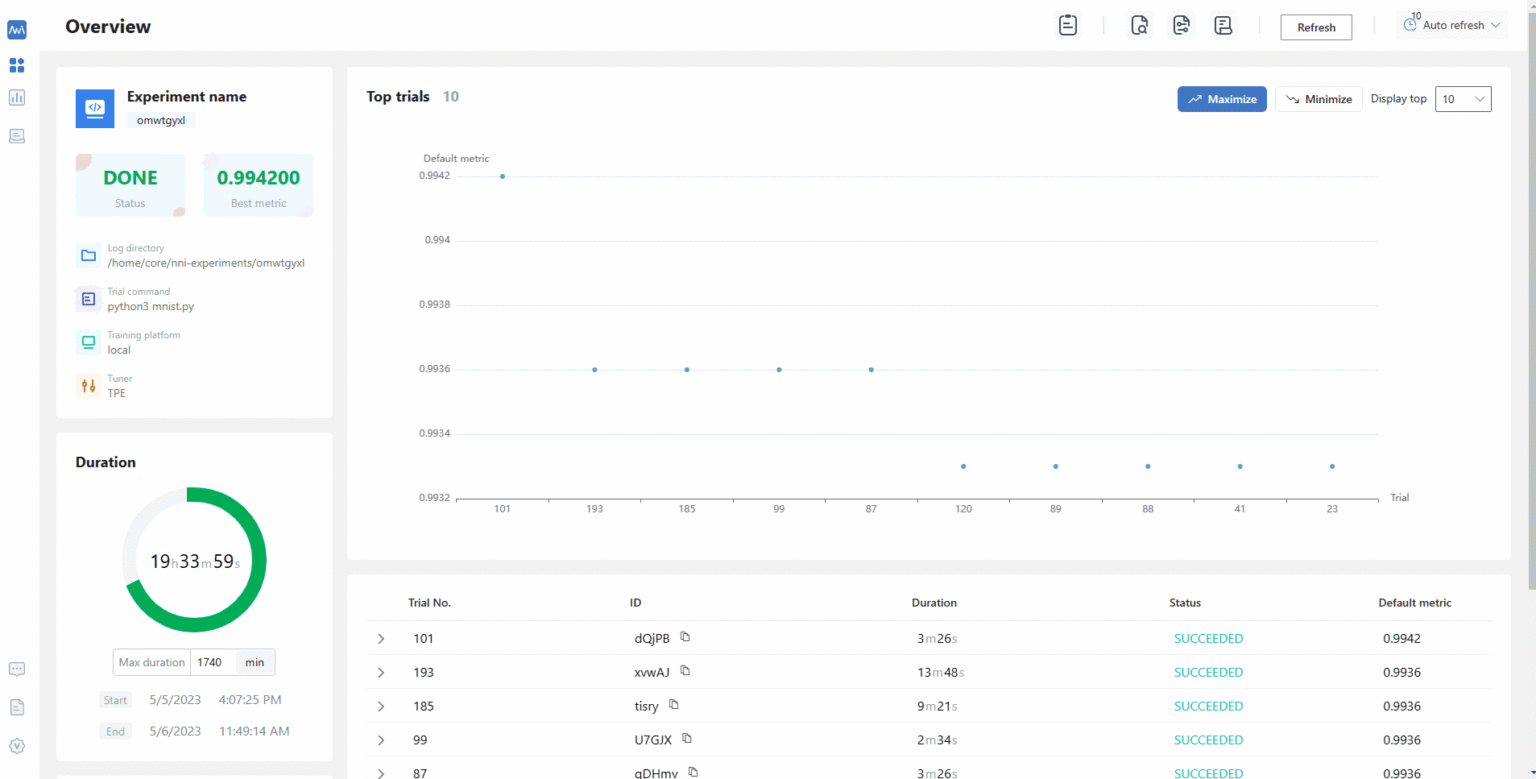Open the config file icon
Viewport: 1536px width, 779px height.
[x=1181, y=24]
